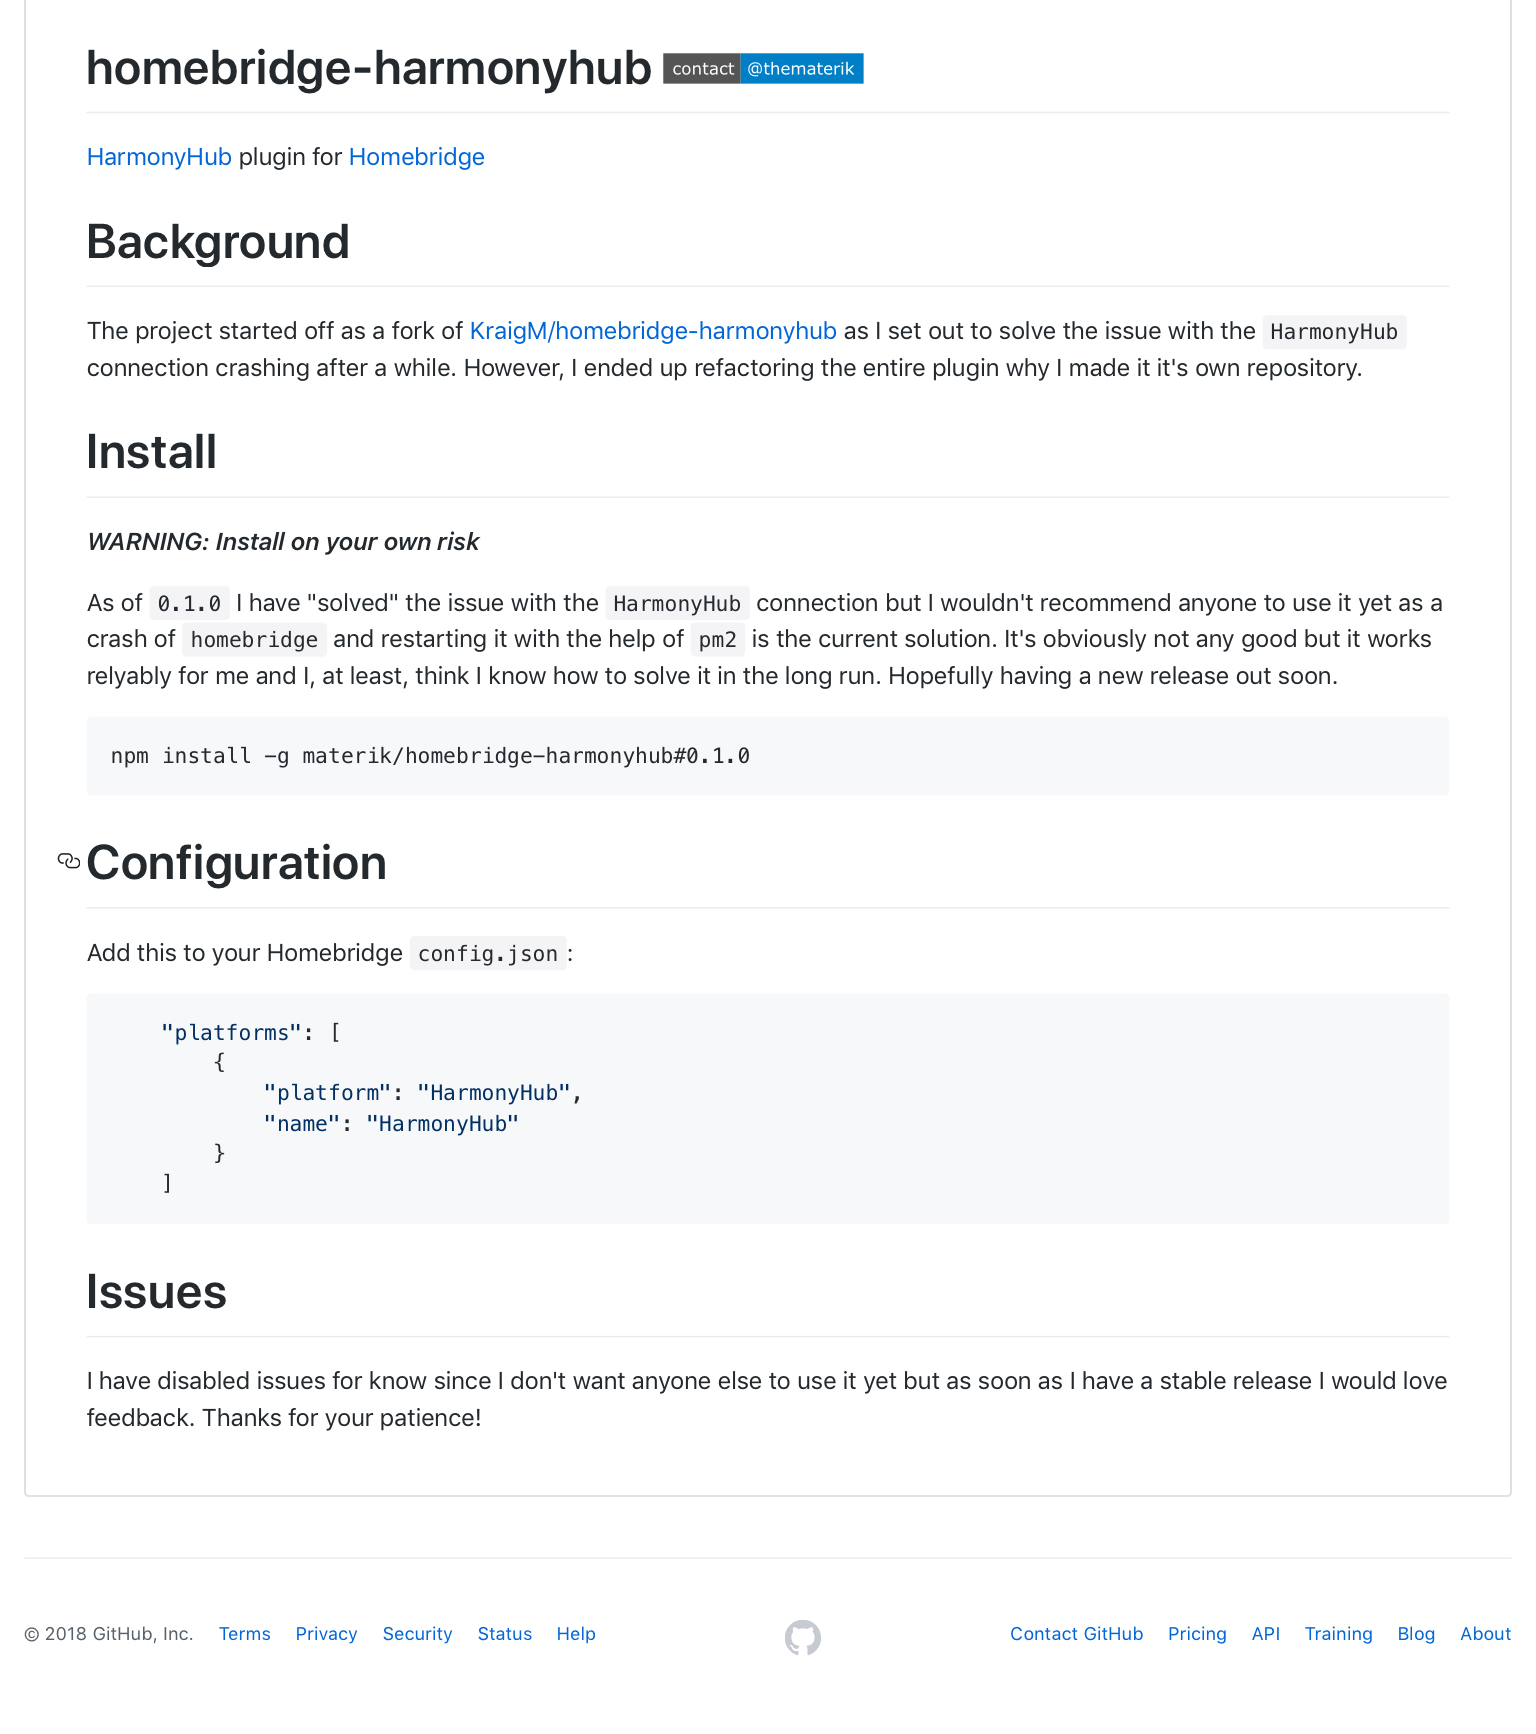Viewport: 1536px width, 1734px height.
Task: Open the Help footer link
Action: tap(576, 1633)
